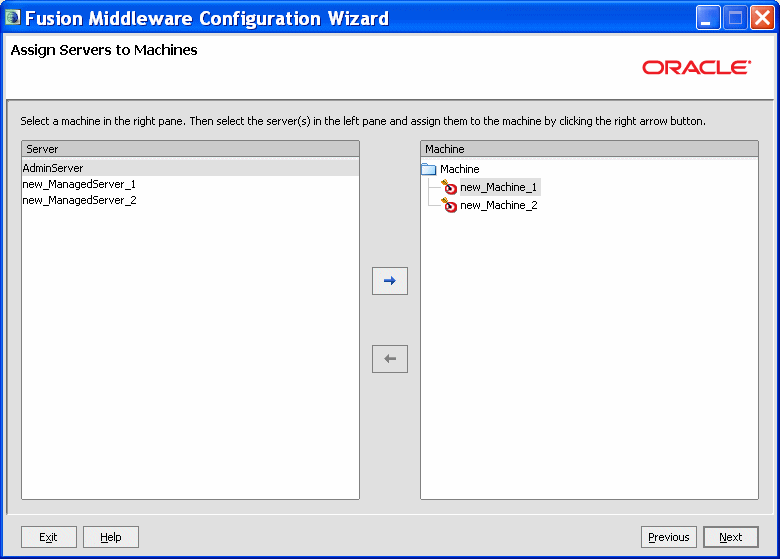Select new_ManagedServer_1 in the Server list
This screenshot has height=559, width=780.
[x=190, y=184]
